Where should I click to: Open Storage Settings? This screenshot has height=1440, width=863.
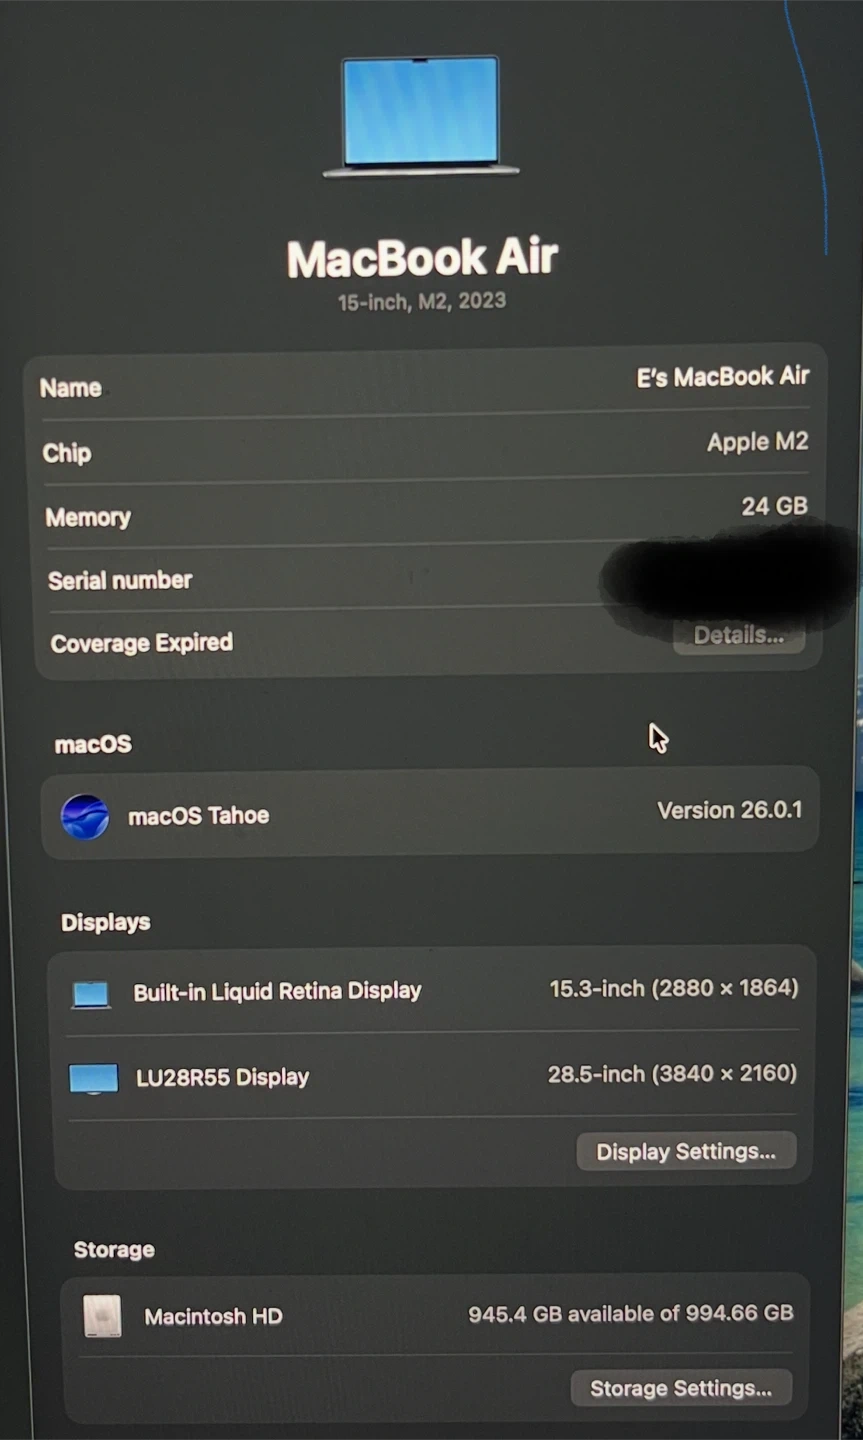(x=681, y=1388)
